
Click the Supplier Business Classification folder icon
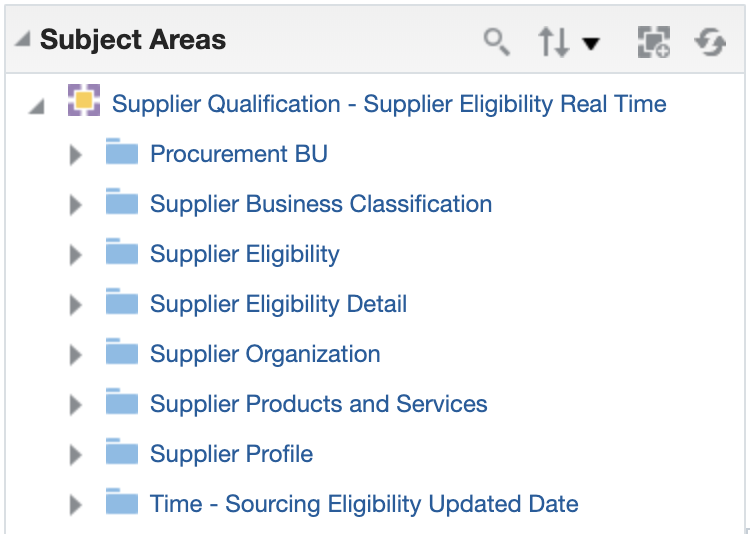coord(121,203)
